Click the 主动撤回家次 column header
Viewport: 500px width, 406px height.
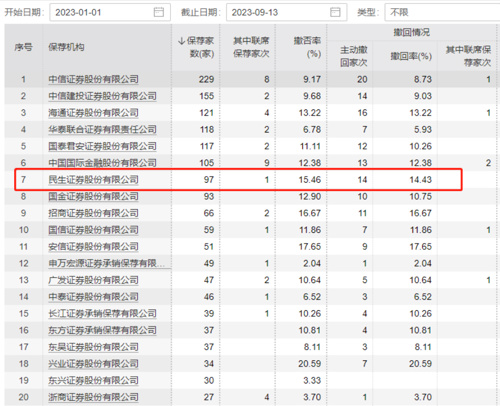[354, 56]
